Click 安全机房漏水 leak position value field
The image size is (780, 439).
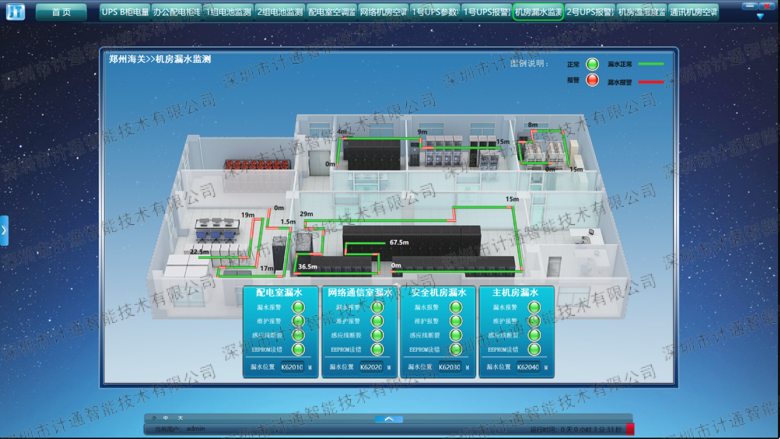point(449,367)
